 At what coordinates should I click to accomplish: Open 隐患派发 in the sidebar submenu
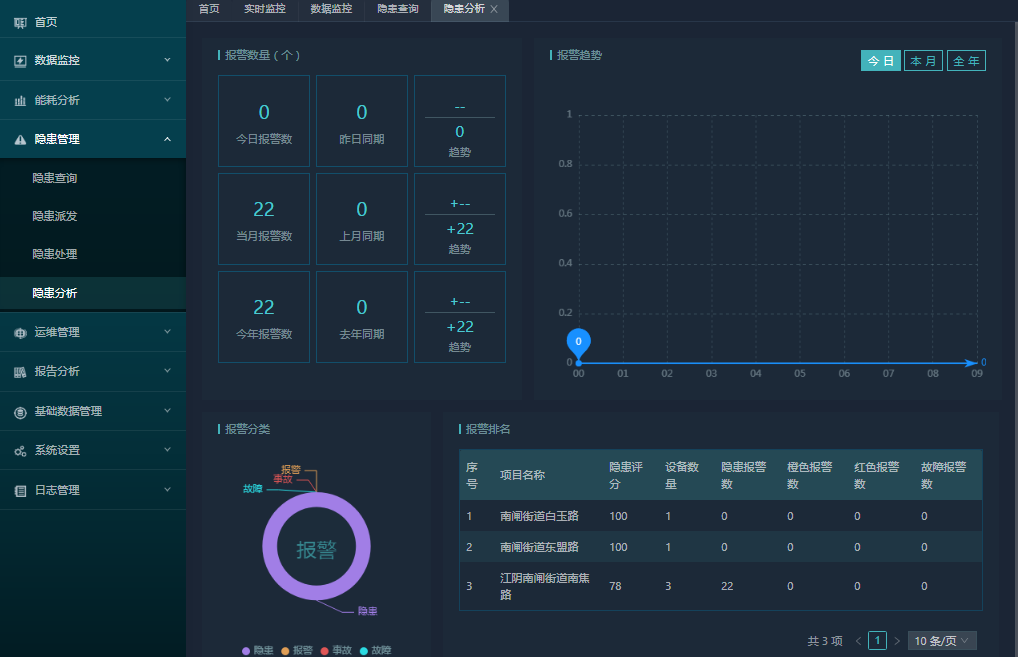pyautogui.click(x=55, y=216)
